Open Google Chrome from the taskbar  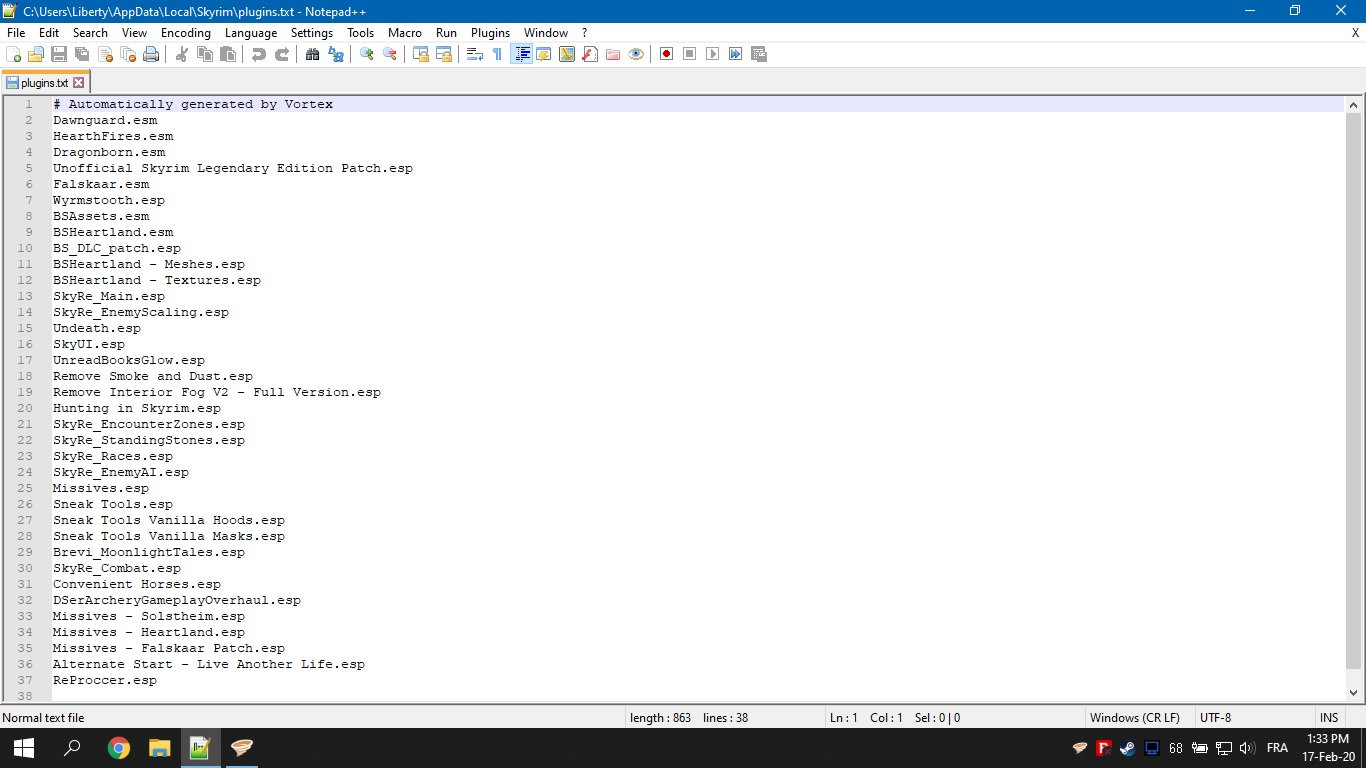point(119,748)
